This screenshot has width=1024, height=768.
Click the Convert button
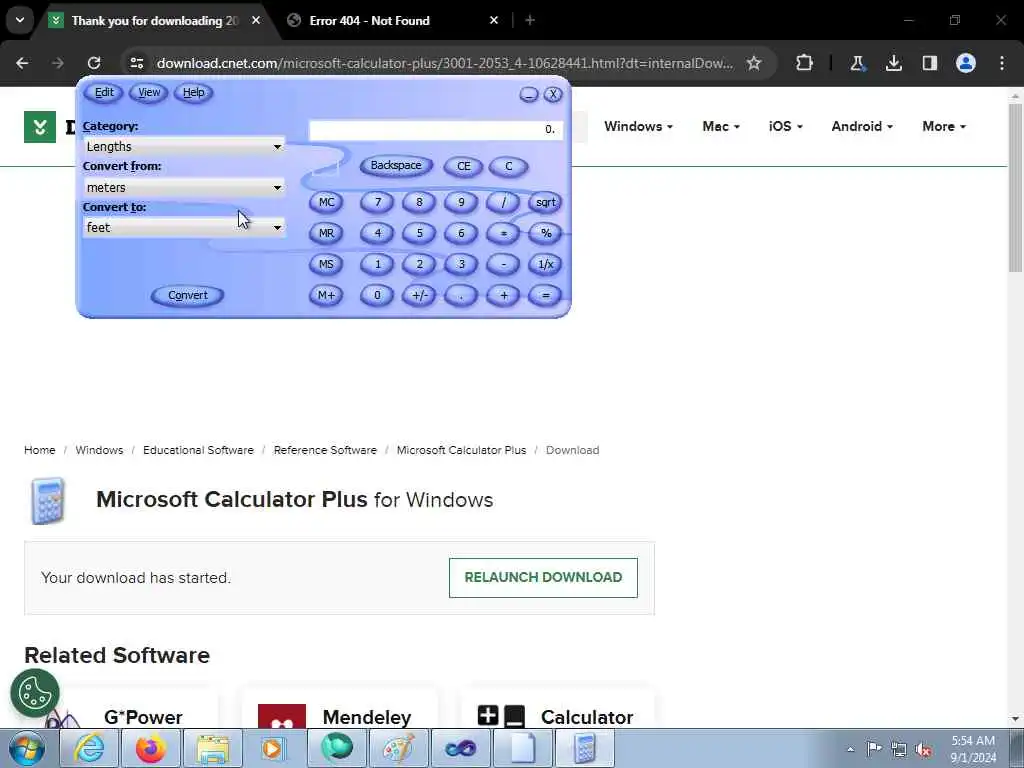pos(187,295)
